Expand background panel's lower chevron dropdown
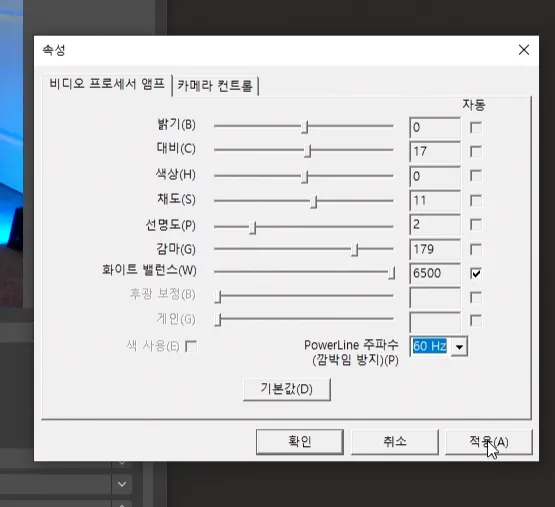This screenshot has height=507, width=555. click(x=122, y=484)
